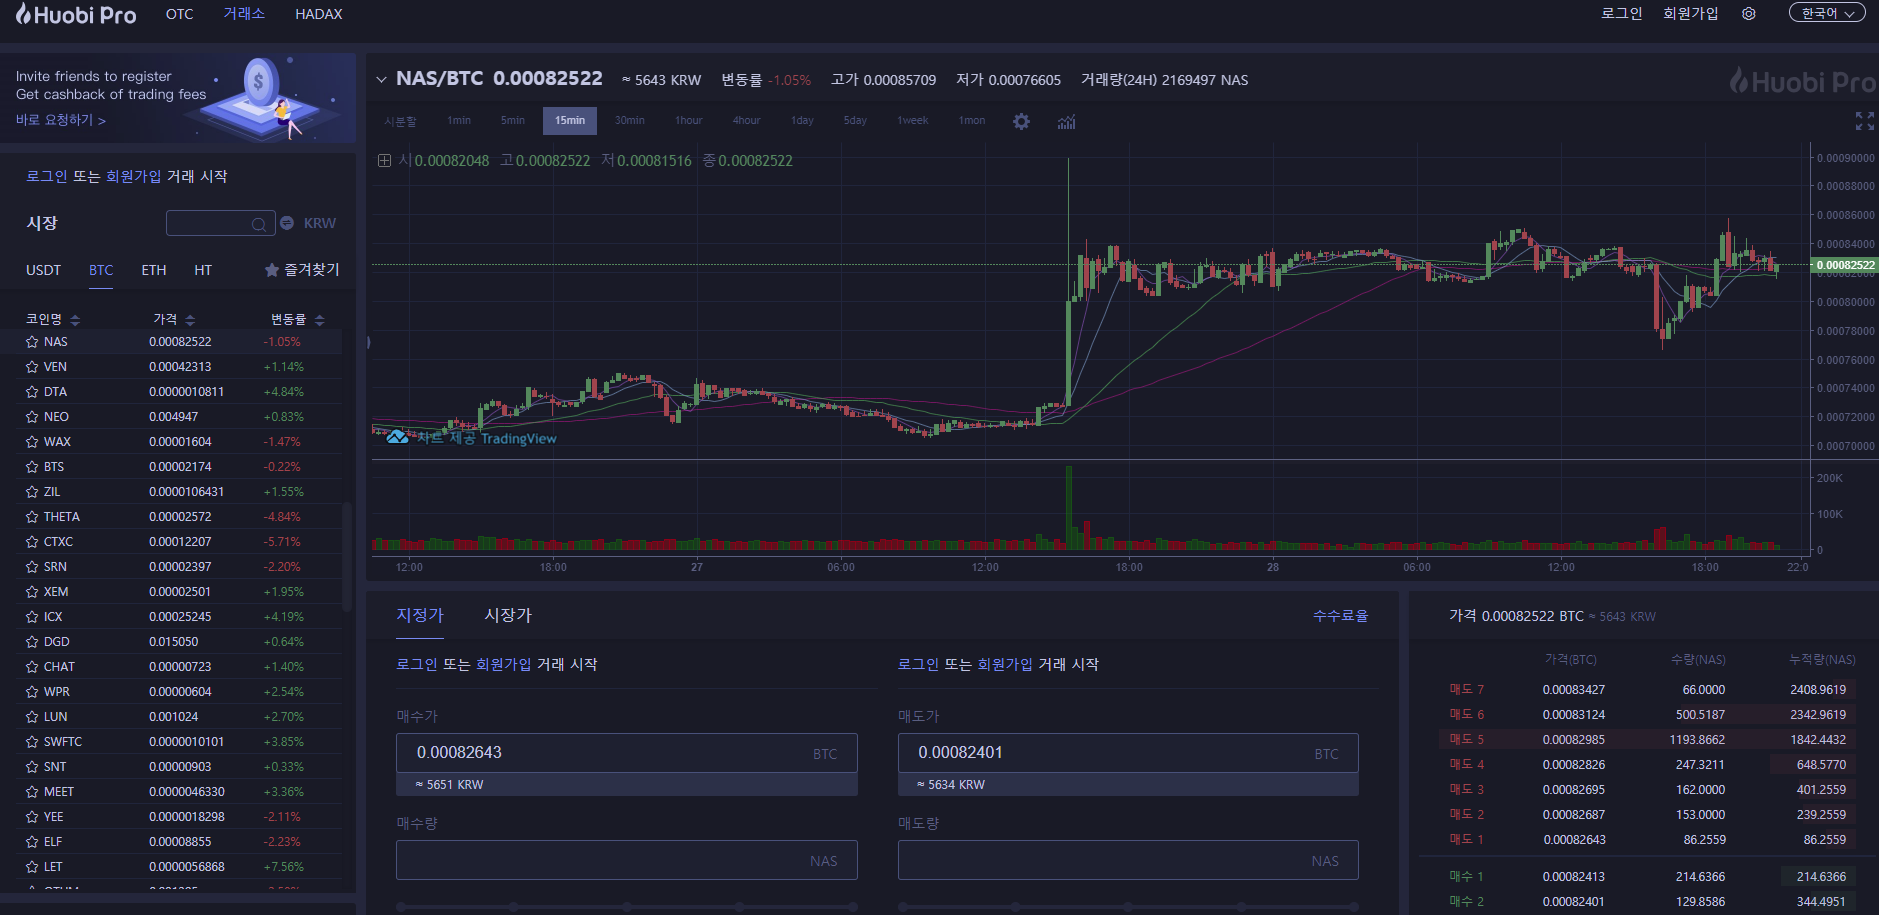This screenshot has width=1879, height=915.
Task: Favorite the THETA coin star
Action: tap(32, 517)
